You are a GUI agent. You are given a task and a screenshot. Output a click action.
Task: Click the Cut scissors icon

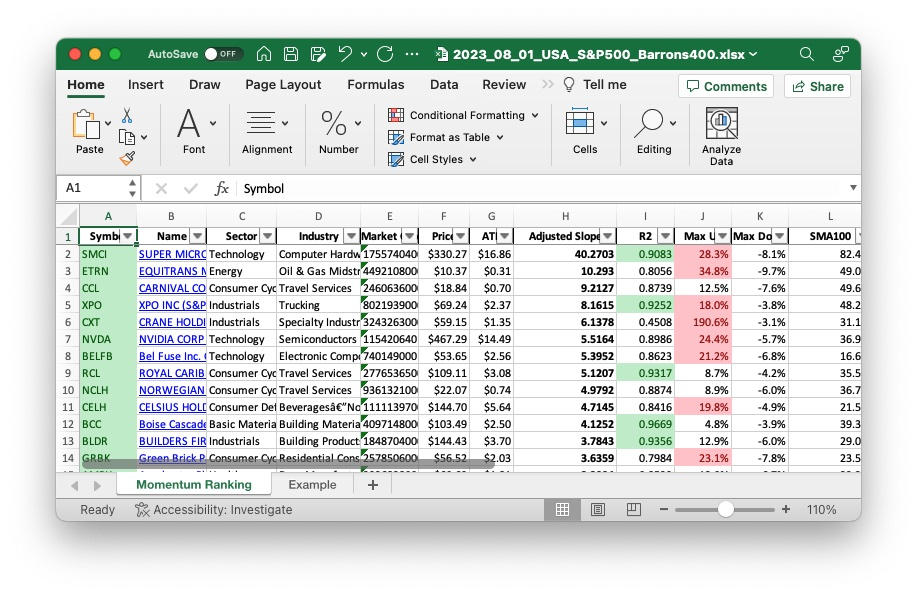click(127, 116)
